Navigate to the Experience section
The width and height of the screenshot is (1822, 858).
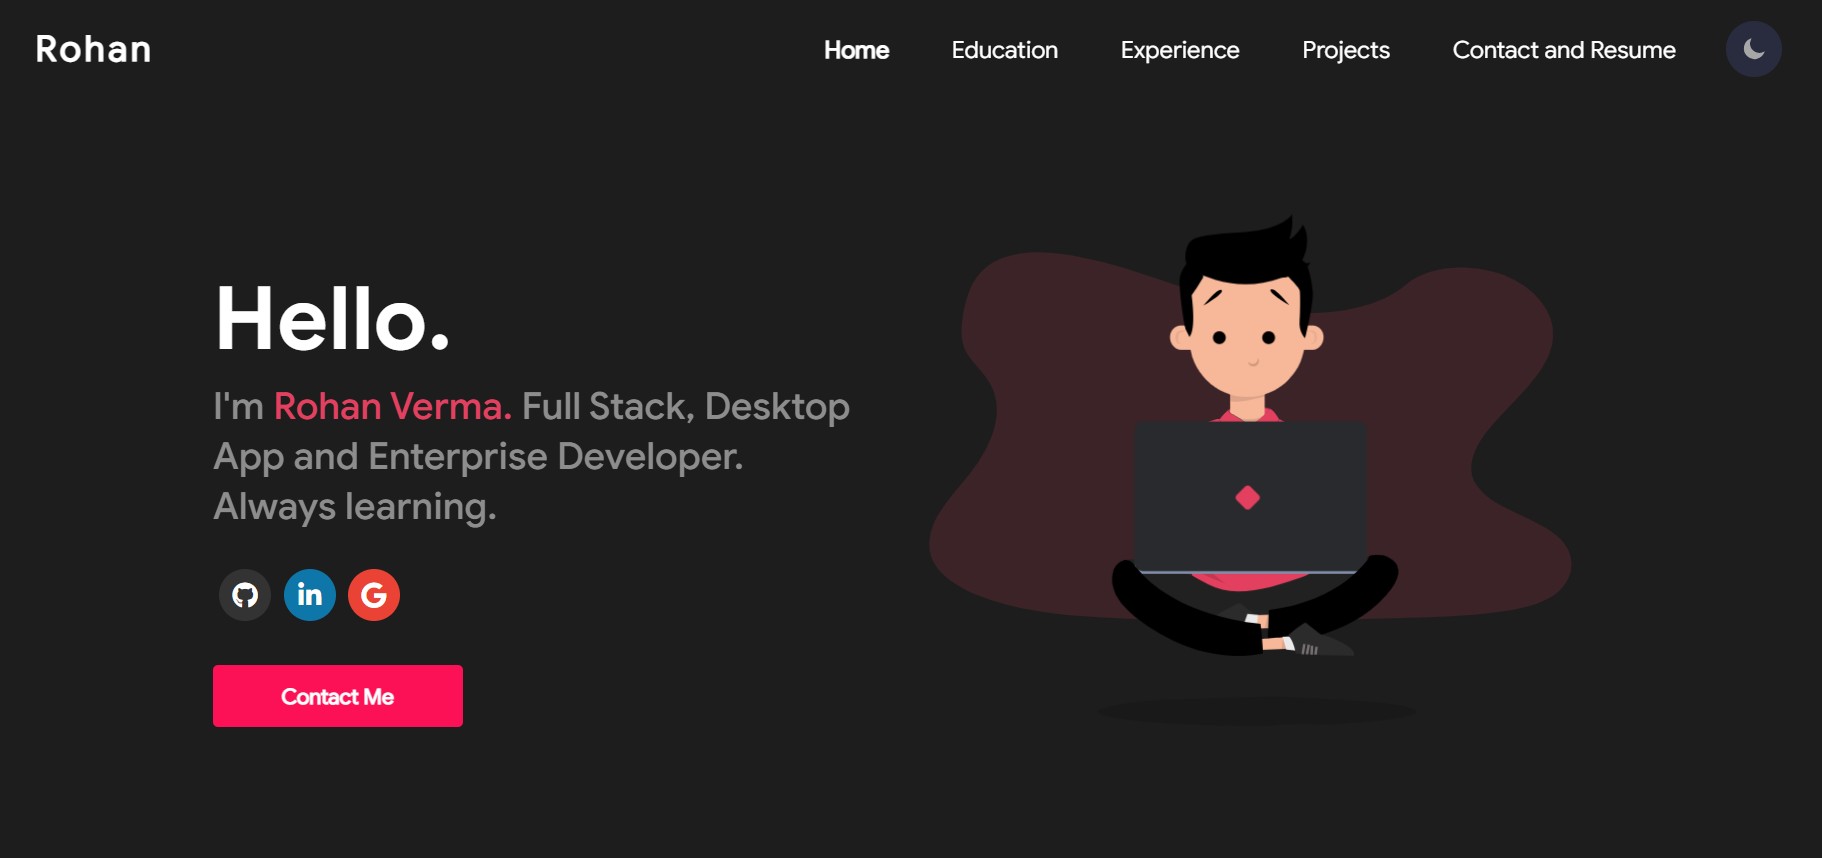point(1179,50)
